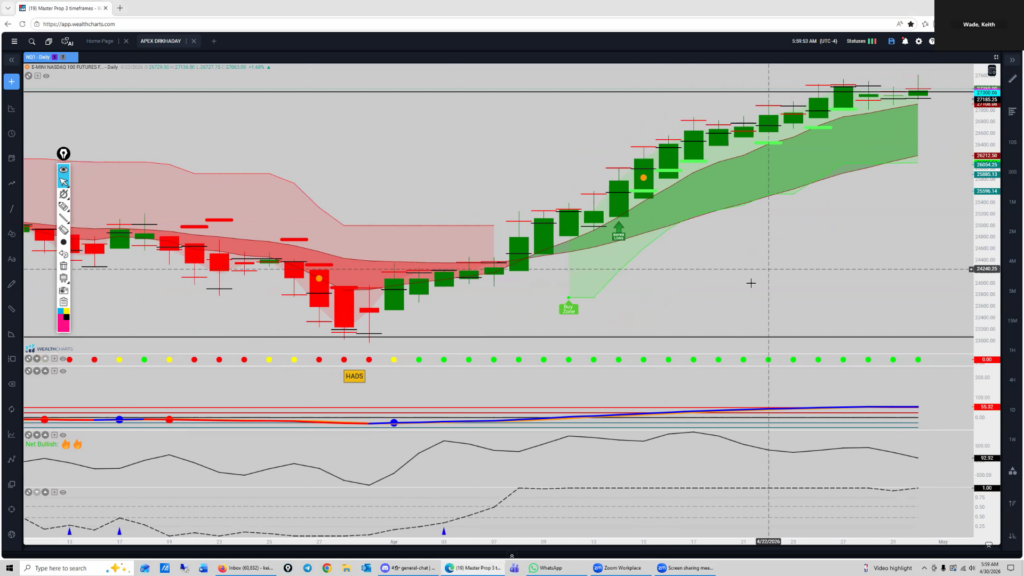Image resolution: width=1024 pixels, height=576 pixels.
Task: Reload the browser page
Action: [x=22, y=24]
